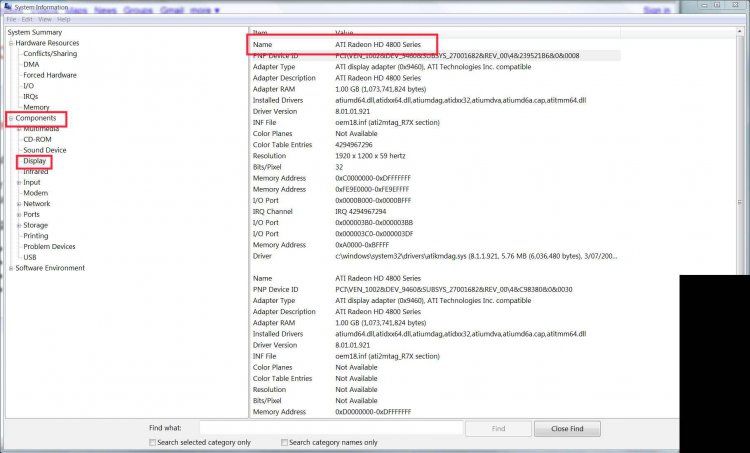Expand the Ports node
This screenshot has width=750, height=453.
coord(19,214)
